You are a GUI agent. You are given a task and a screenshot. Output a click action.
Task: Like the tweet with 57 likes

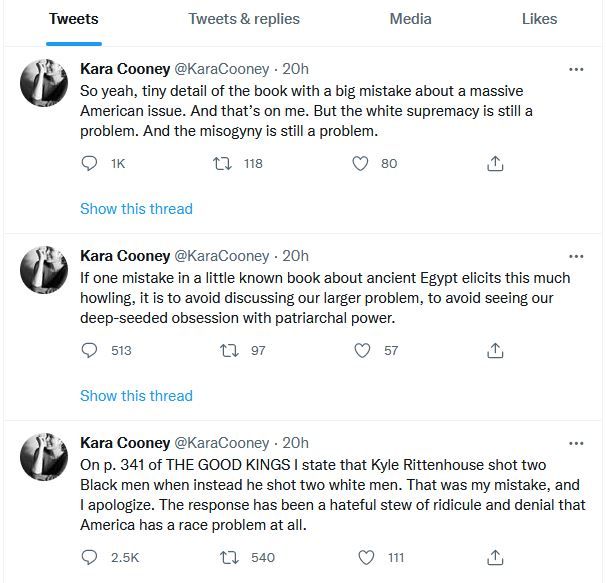point(364,350)
